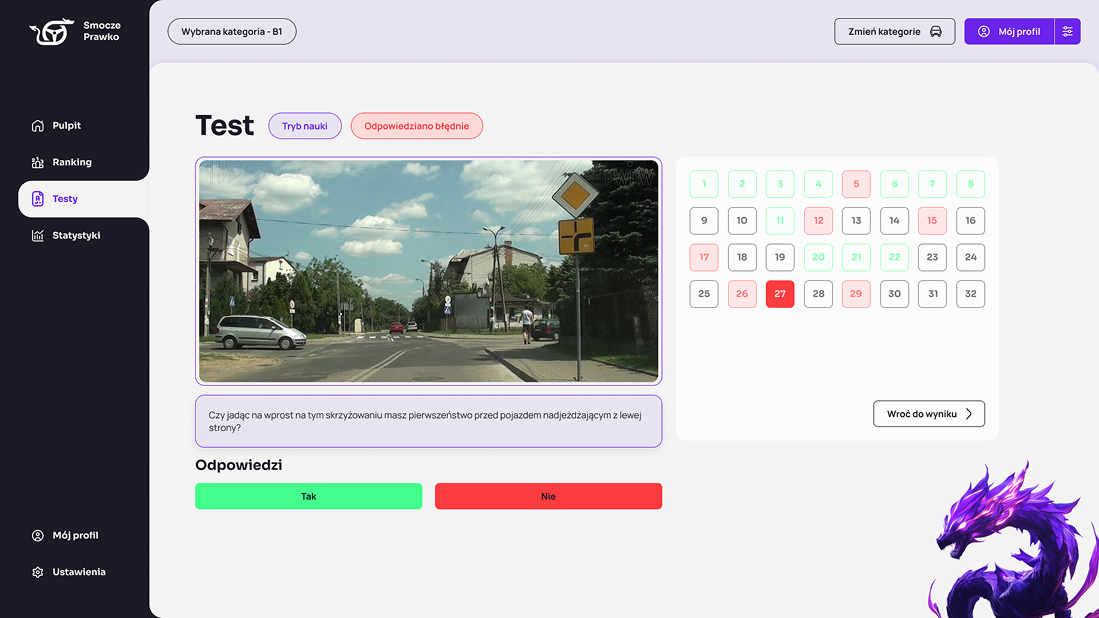1099x618 pixels.
Task: Click the Pulpit home icon
Action: tap(38, 126)
